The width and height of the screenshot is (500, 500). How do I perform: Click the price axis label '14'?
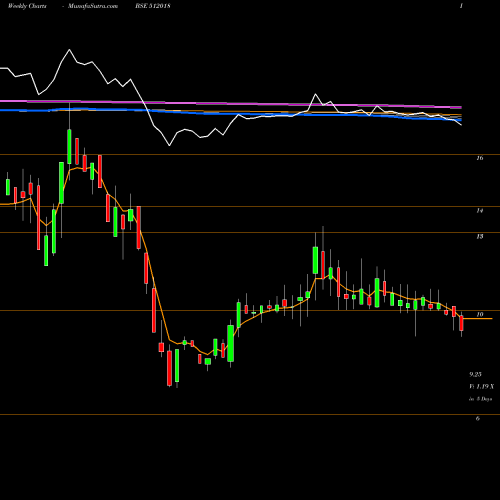pos(480,210)
